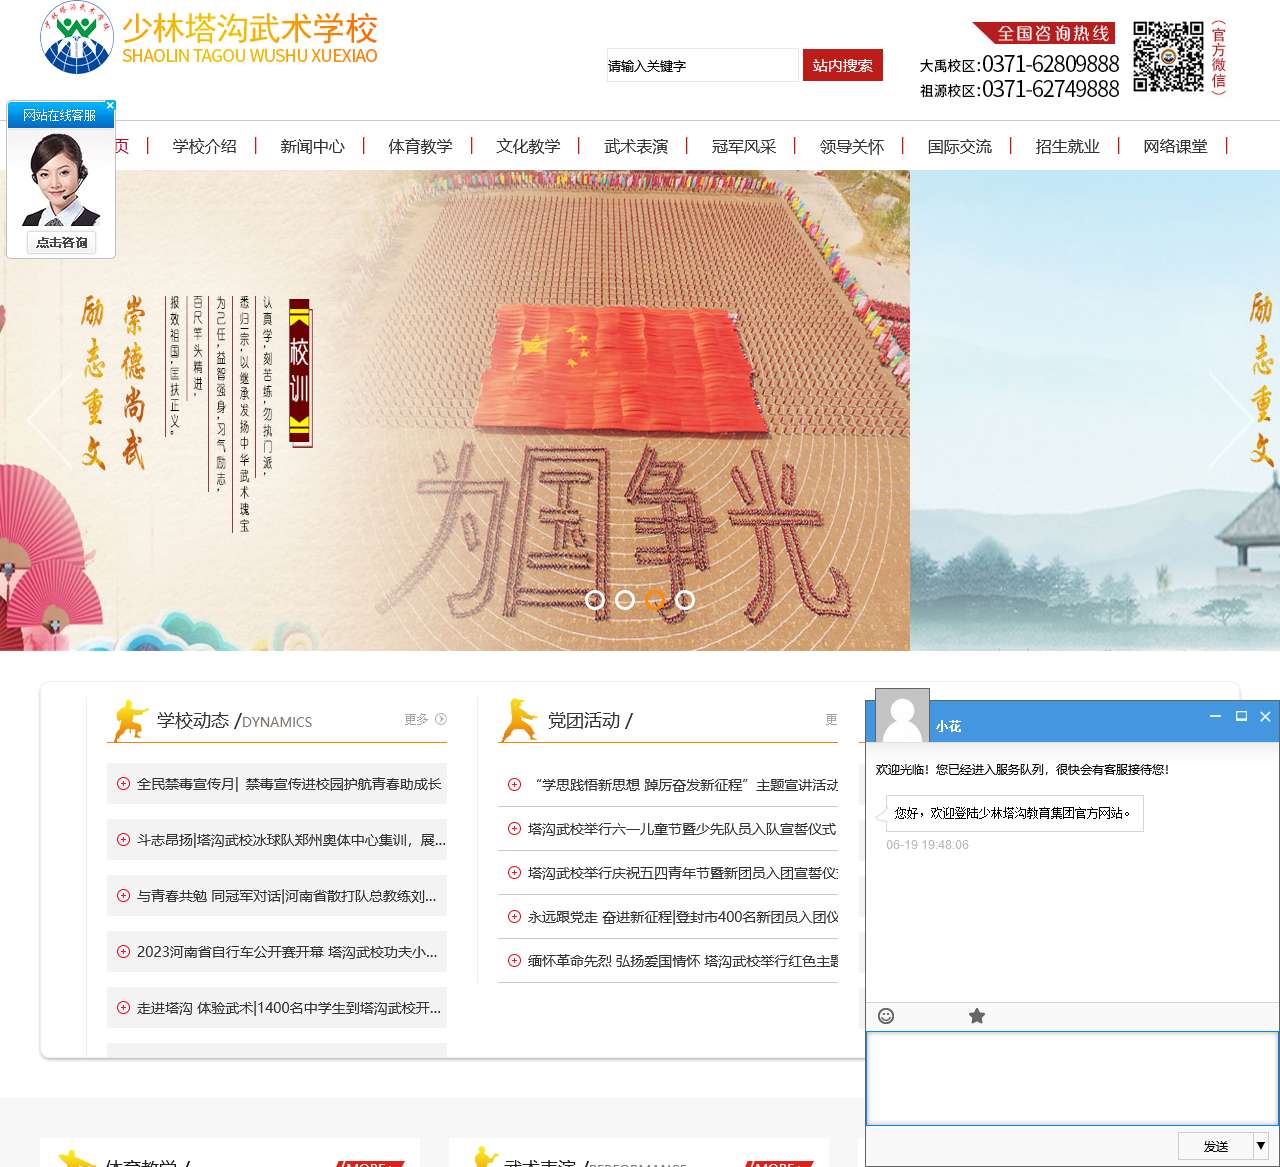Maximize the 小花 chat window
This screenshot has height=1167, width=1280.
[x=1241, y=716]
